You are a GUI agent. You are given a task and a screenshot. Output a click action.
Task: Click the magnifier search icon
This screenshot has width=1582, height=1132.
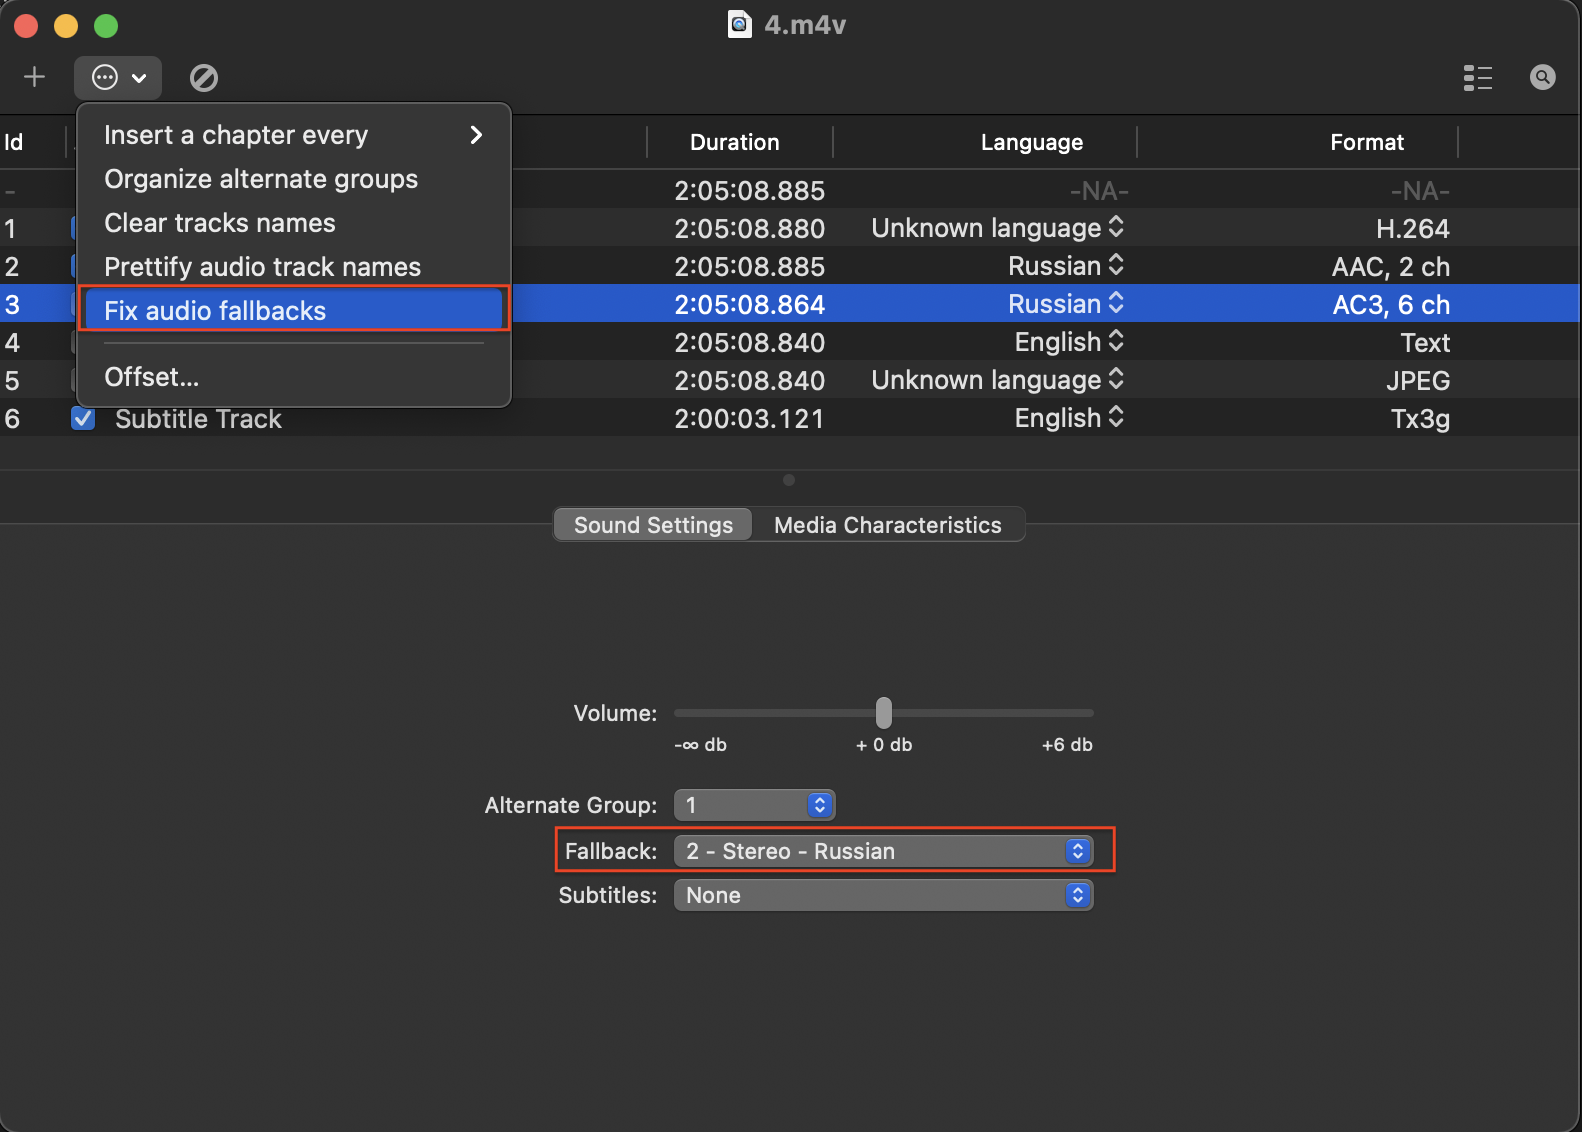pyautogui.click(x=1542, y=77)
